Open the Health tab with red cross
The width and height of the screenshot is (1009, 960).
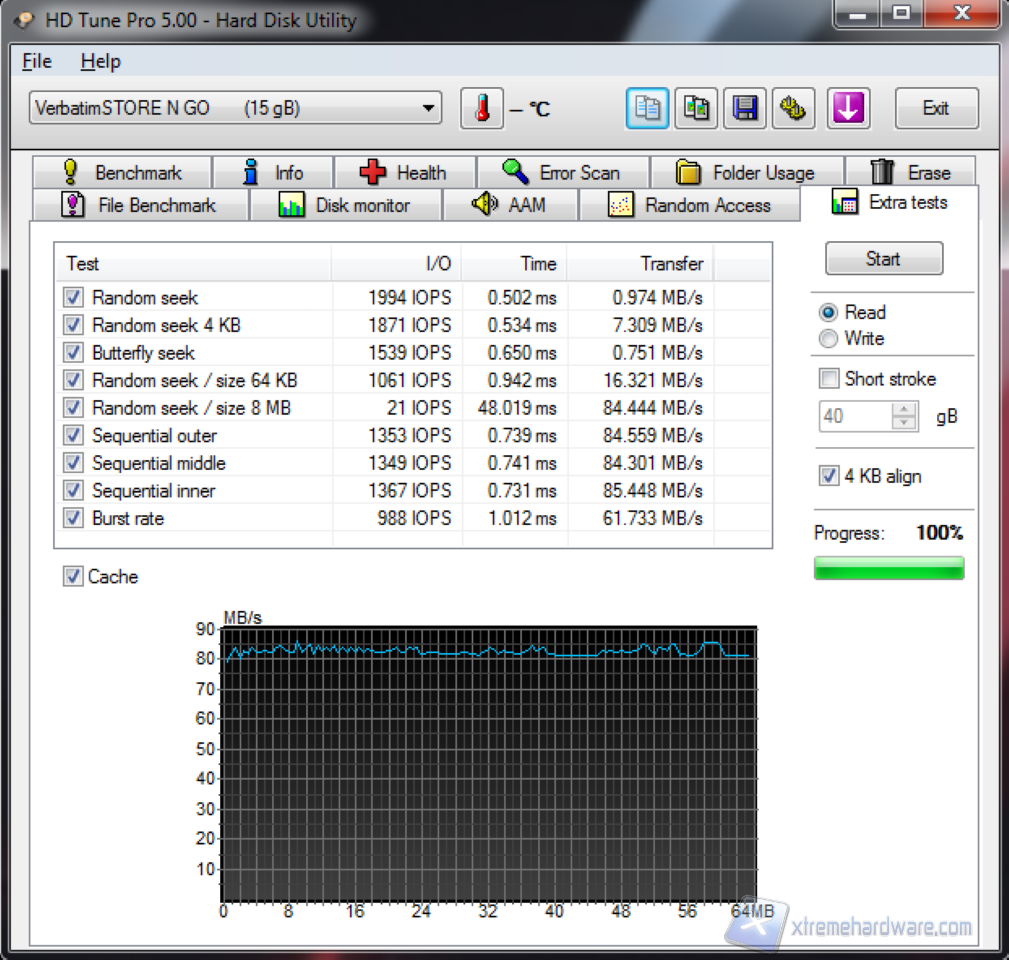pos(403,173)
